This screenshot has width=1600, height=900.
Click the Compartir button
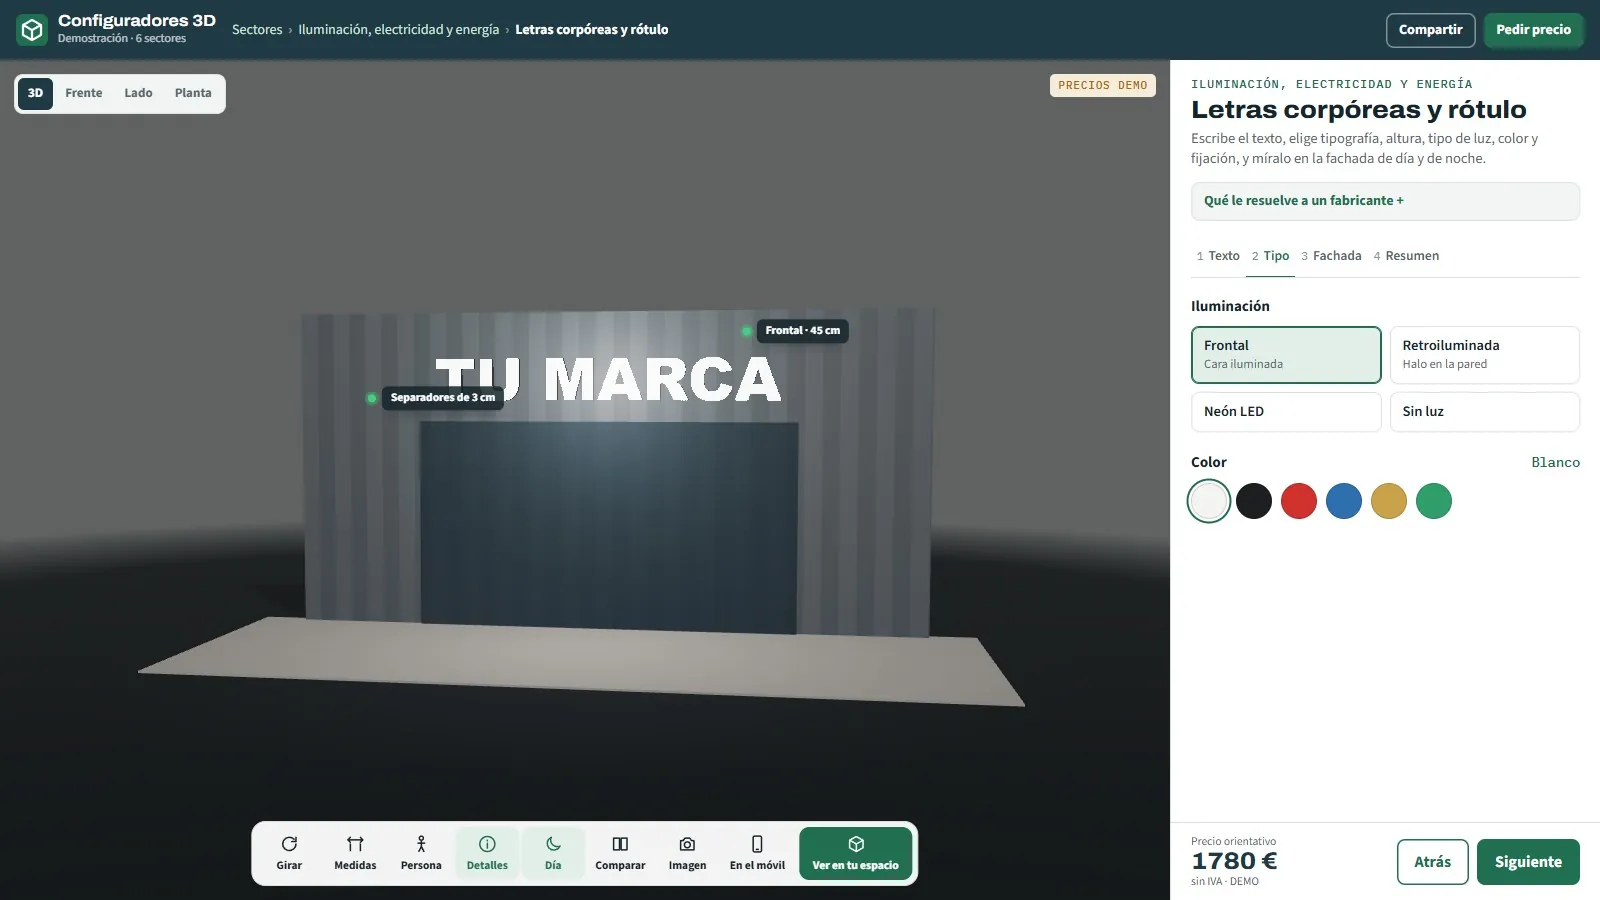pyautogui.click(x=1430, y=30)
